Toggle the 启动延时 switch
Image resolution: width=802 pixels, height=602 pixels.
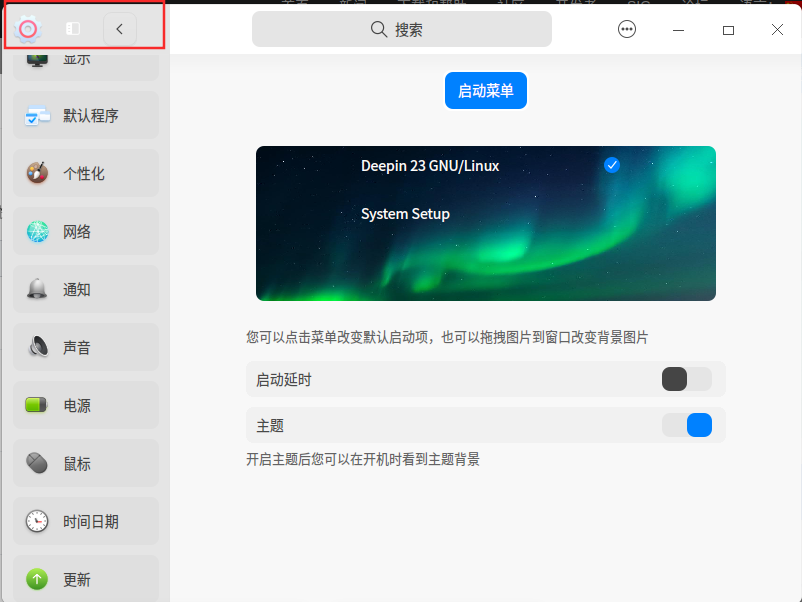click(686, 379)
